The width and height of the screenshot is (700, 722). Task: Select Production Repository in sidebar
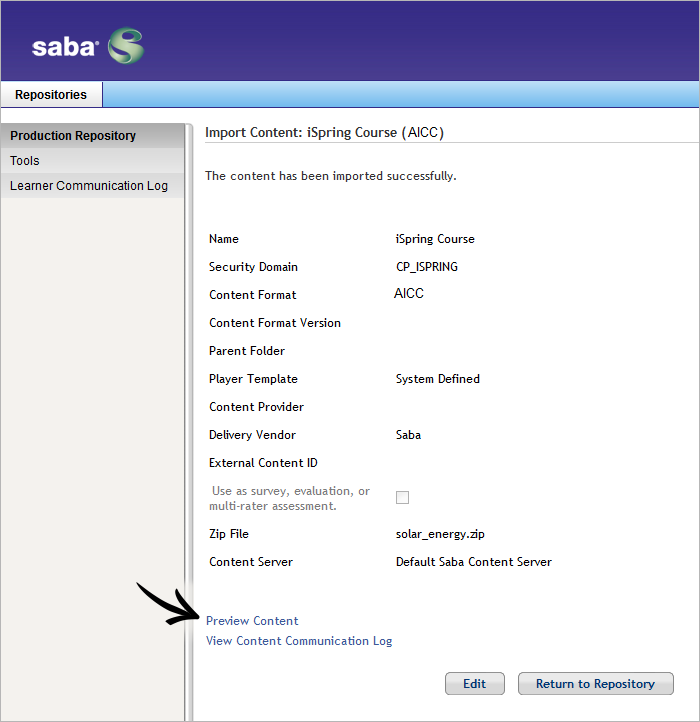coord(93,136)
